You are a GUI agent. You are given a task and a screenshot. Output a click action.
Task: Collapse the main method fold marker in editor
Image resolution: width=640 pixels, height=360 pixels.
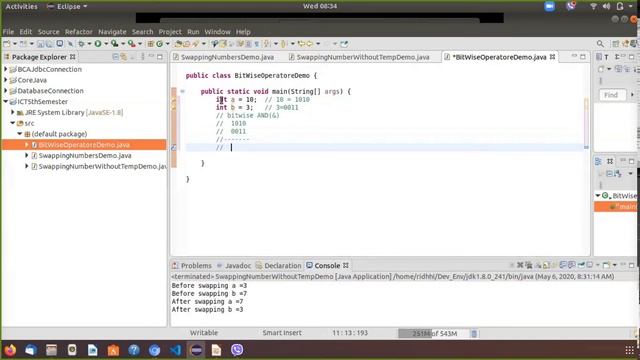click(x=182, y=91)
